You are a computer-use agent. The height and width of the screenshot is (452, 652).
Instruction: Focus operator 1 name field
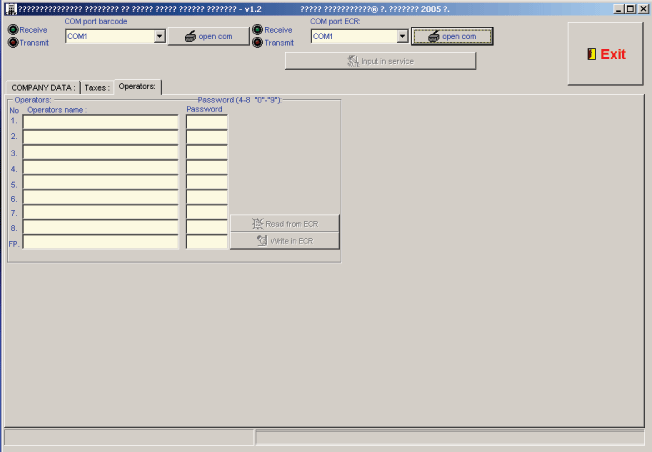(101, 122)
